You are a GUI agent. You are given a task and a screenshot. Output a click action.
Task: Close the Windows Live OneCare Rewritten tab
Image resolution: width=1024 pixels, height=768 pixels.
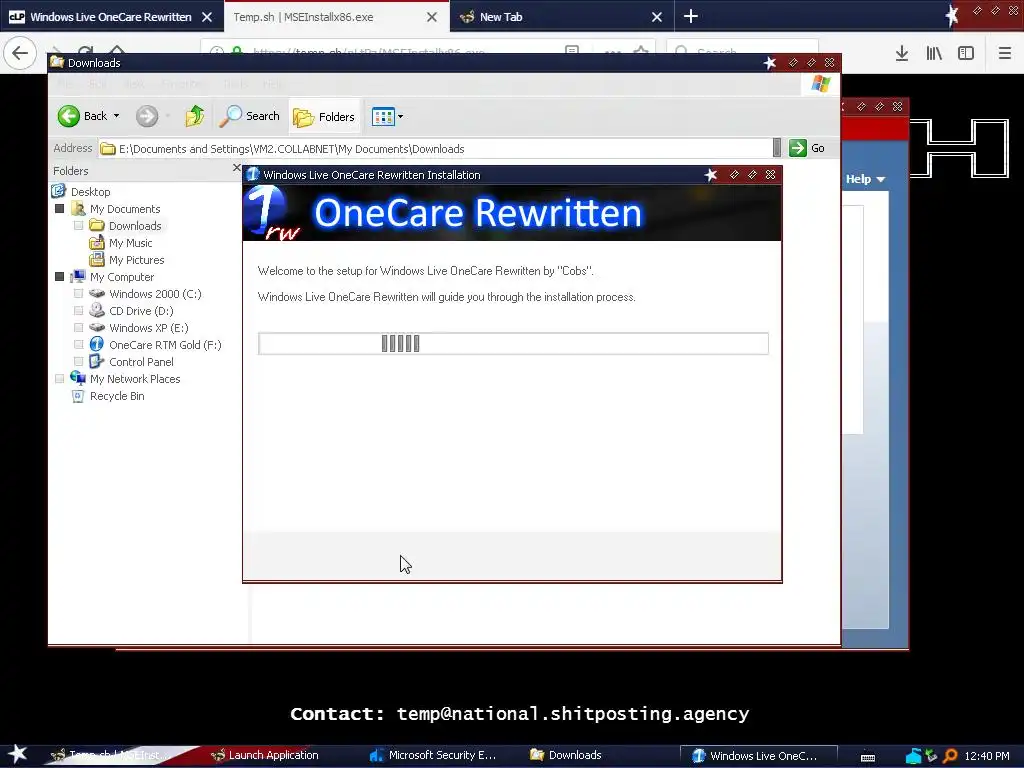point(207,17)
